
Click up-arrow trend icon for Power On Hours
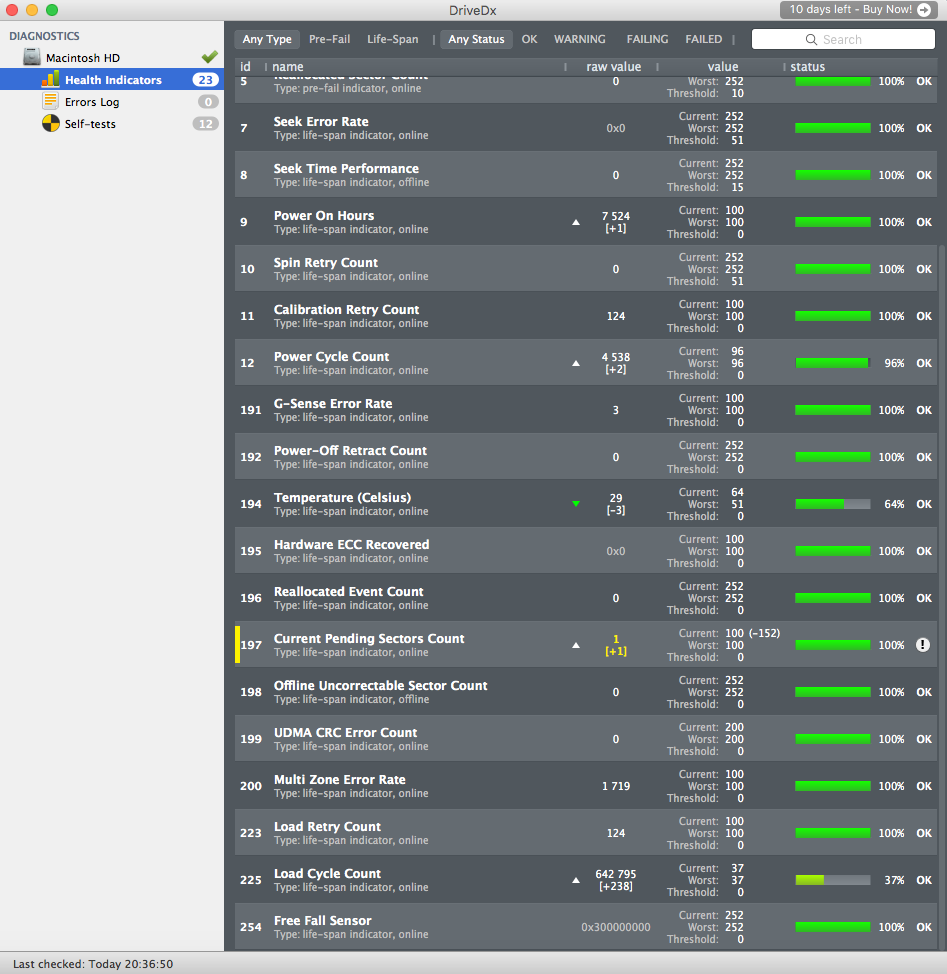point(576,222)
